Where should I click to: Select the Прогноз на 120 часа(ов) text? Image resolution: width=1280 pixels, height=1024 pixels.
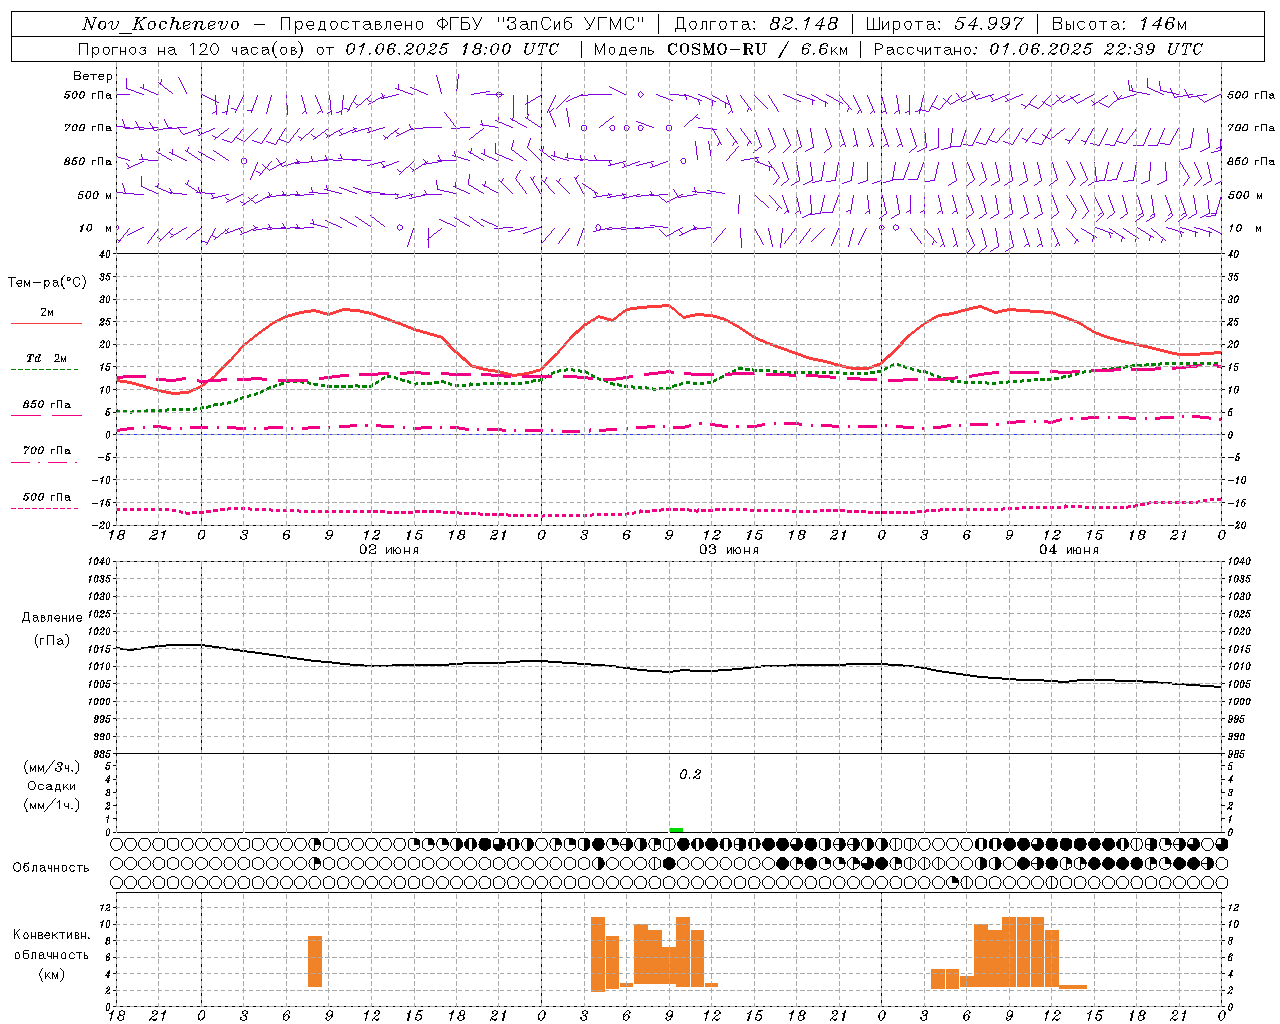pos(192,49)
